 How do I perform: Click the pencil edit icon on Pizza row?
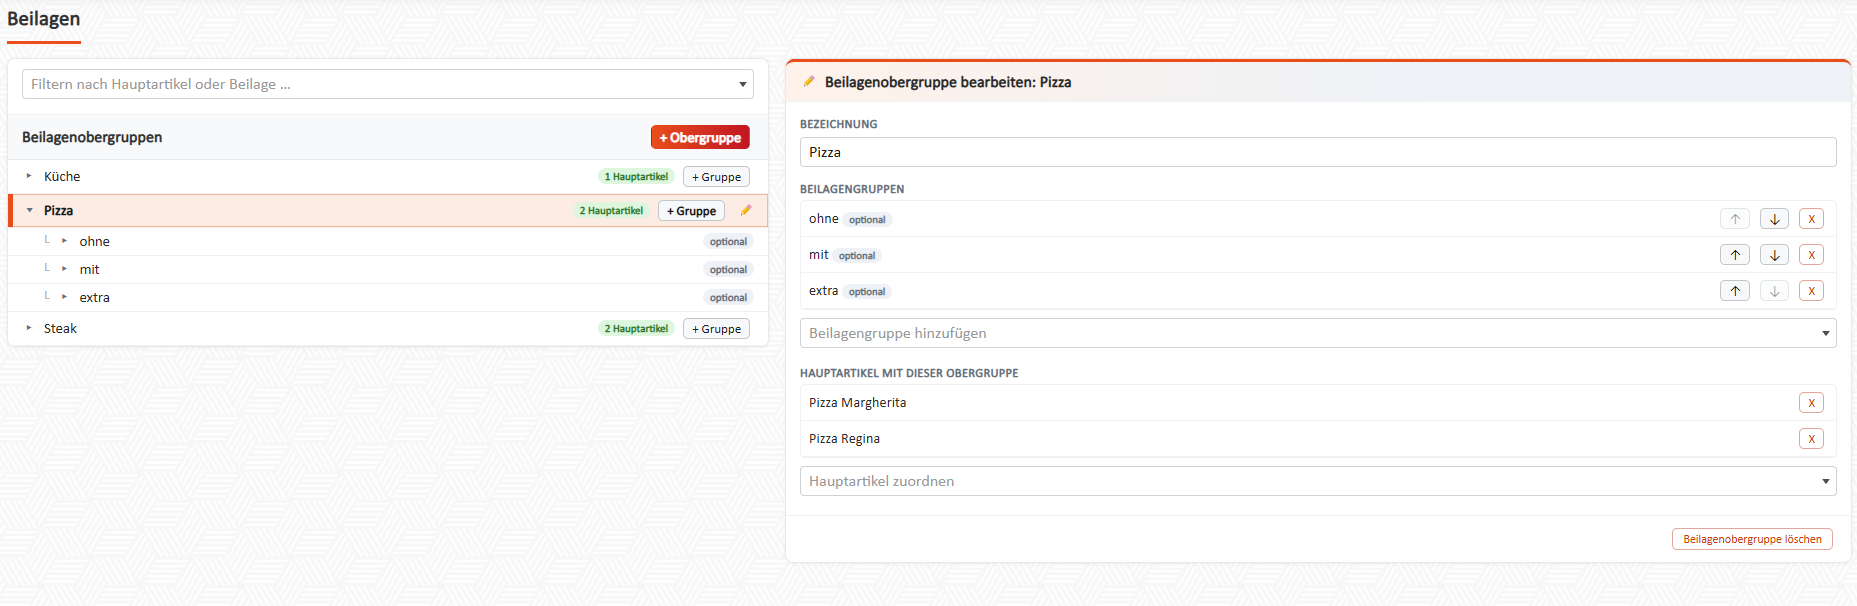746,210
